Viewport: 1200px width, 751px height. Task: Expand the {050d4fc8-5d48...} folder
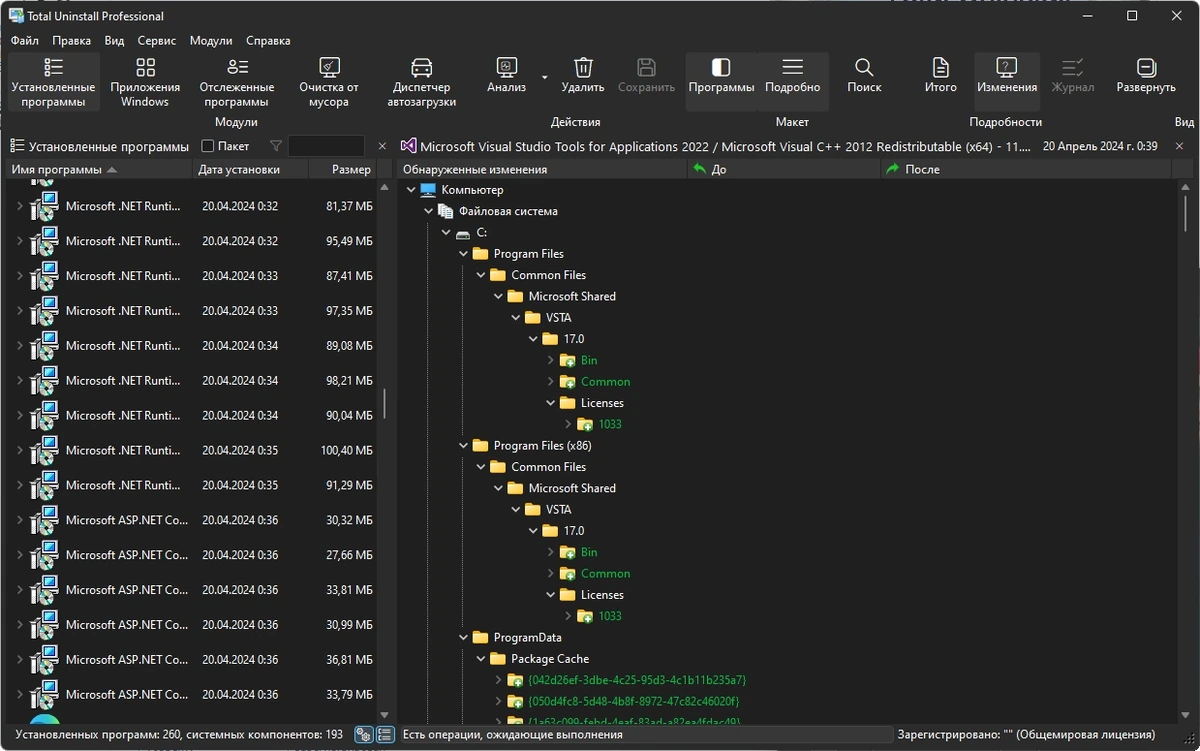tap(498, 701)
